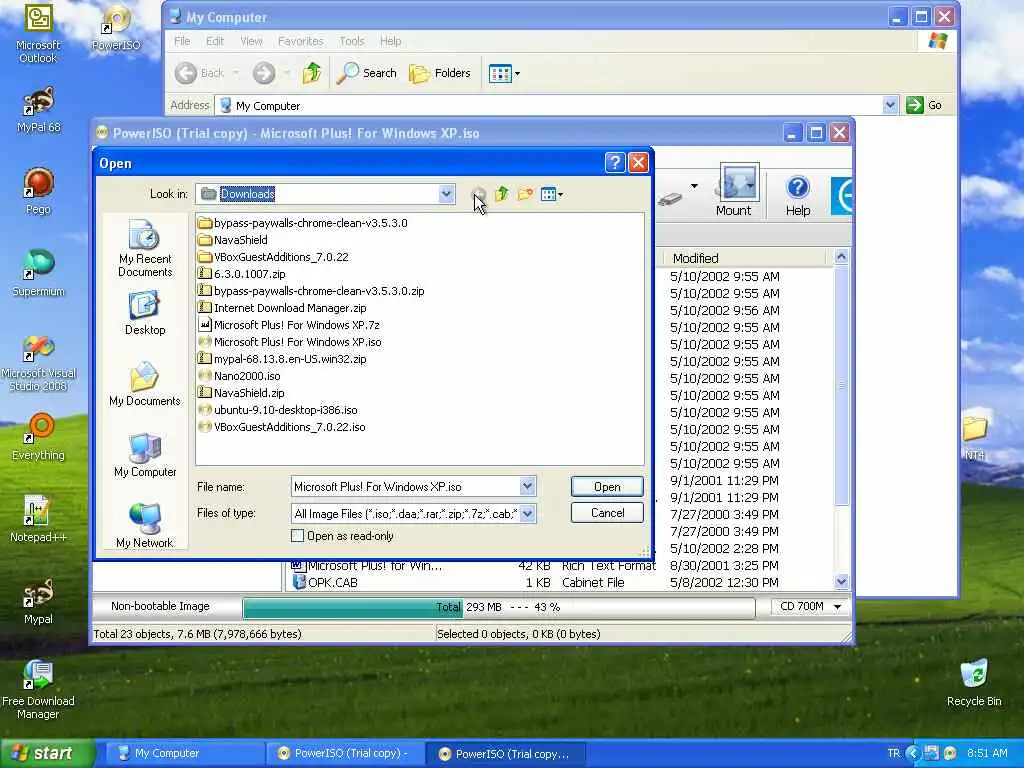Open My Recent Documents place
This screenshot has width=1024, height=768.
pos(144,249)
